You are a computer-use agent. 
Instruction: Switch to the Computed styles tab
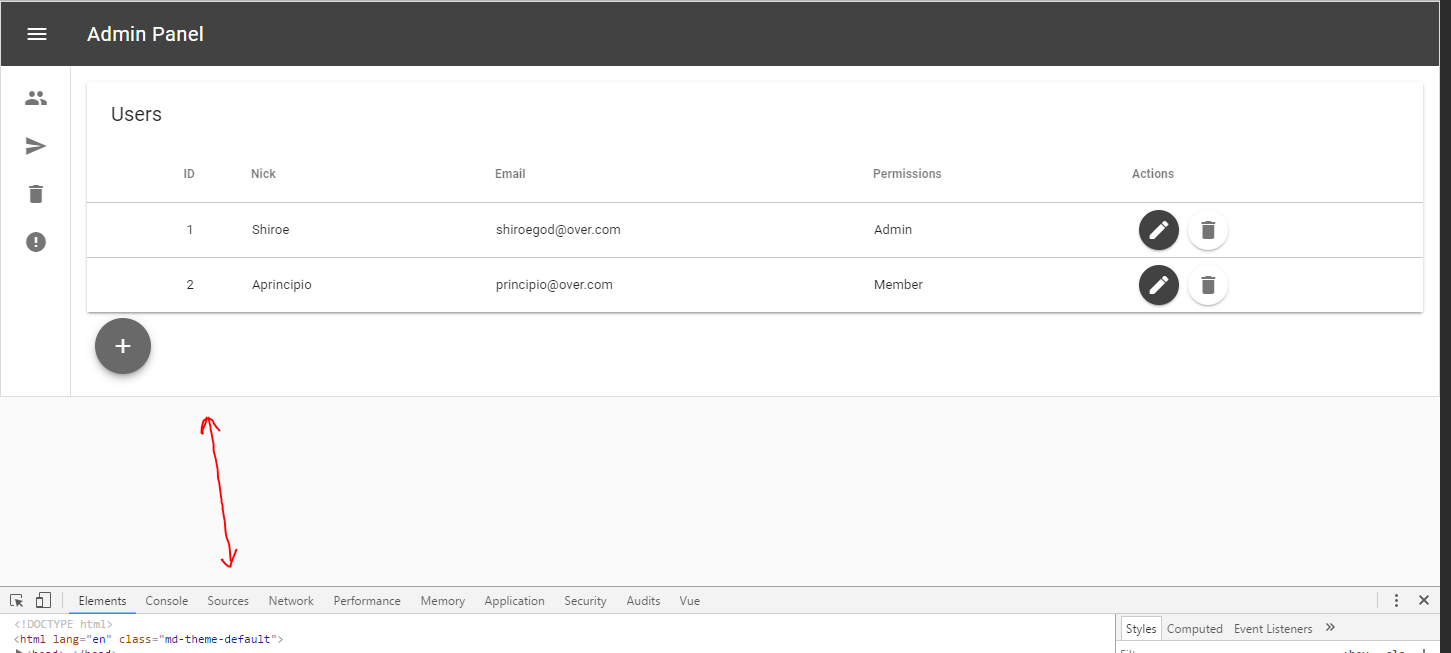[x=1194, y=628]
